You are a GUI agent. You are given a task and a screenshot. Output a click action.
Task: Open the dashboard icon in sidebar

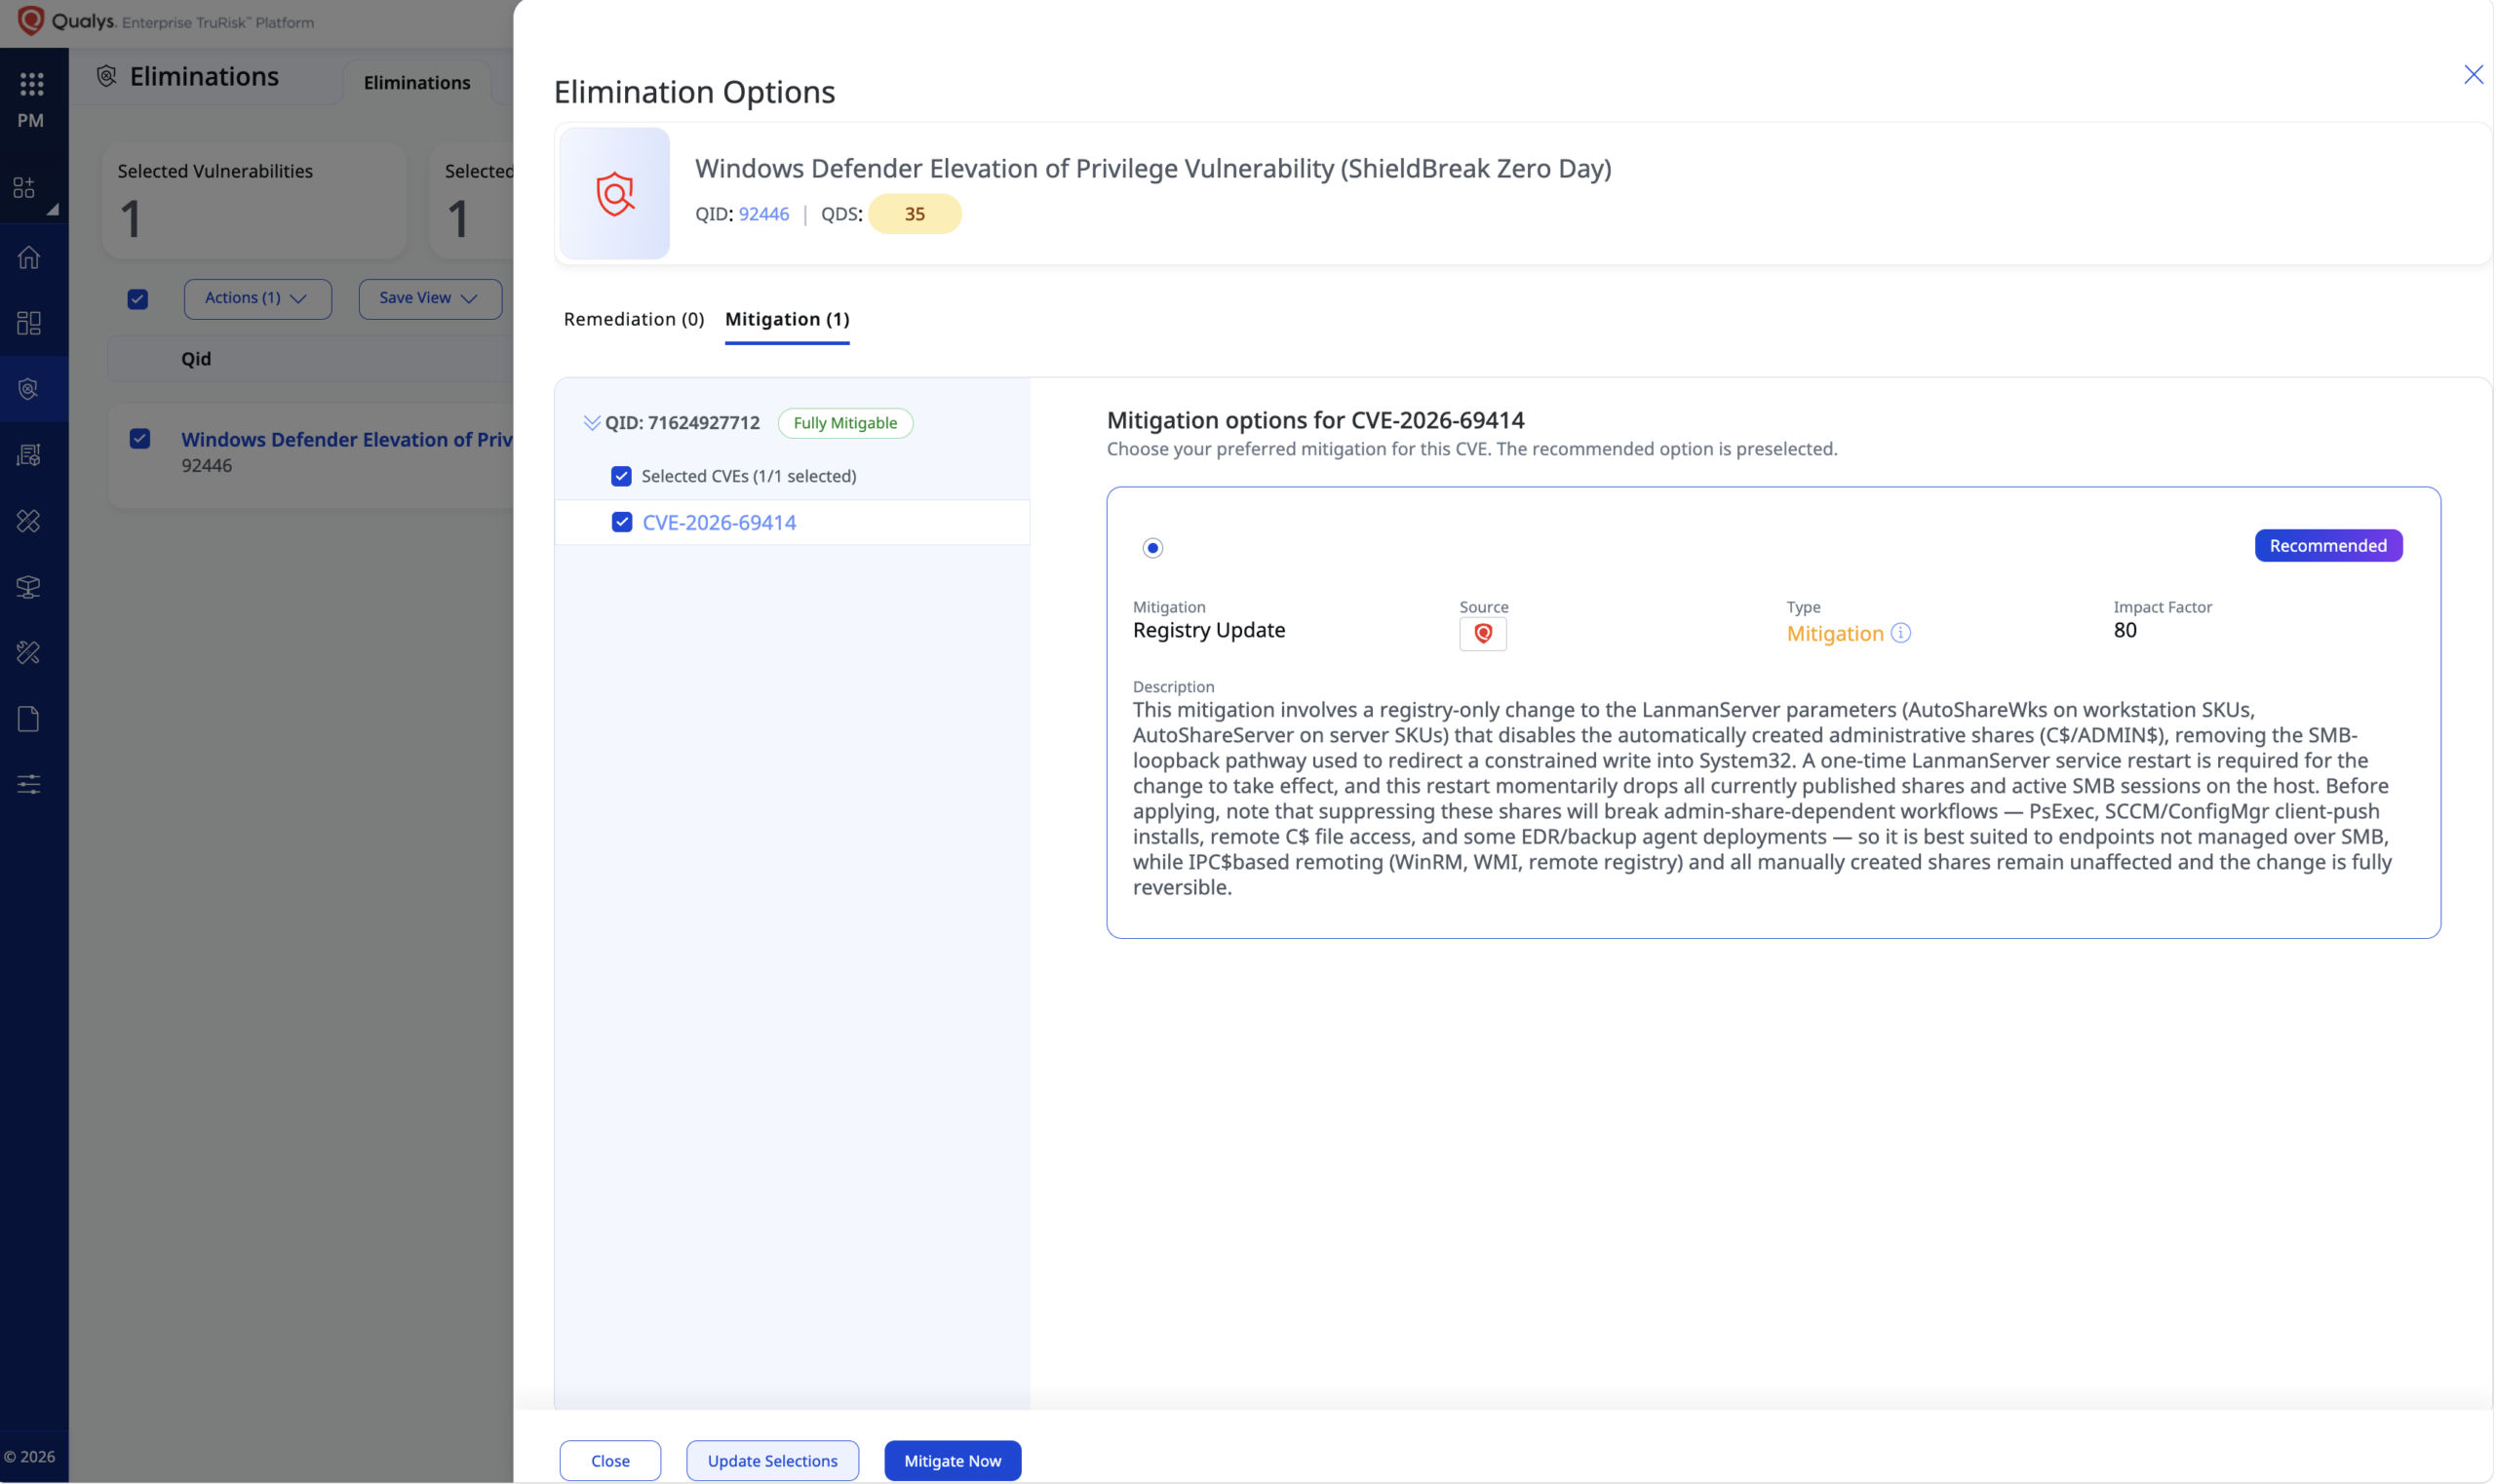(29, 322)
